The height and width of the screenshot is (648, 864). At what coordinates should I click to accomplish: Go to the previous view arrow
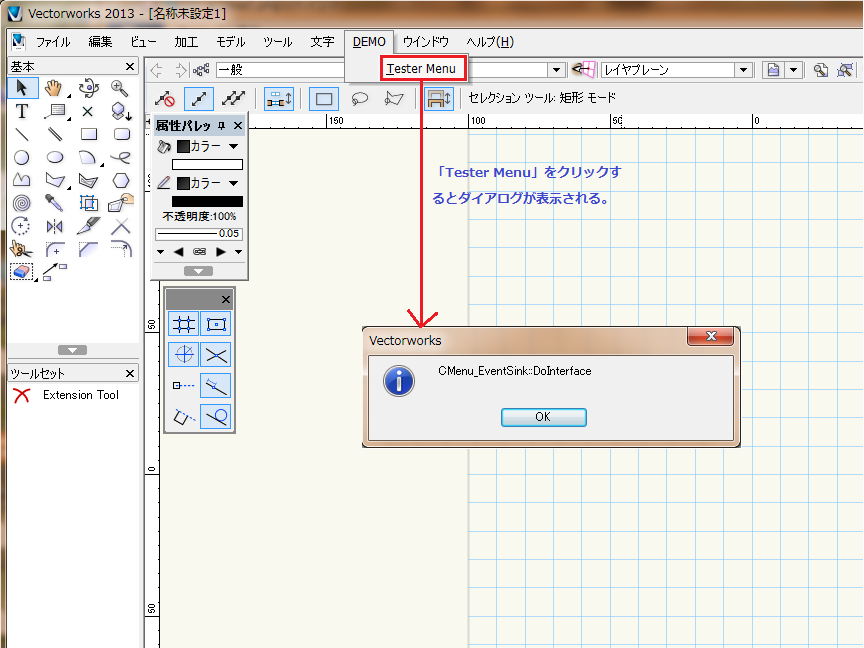click(x=156, y=70)
